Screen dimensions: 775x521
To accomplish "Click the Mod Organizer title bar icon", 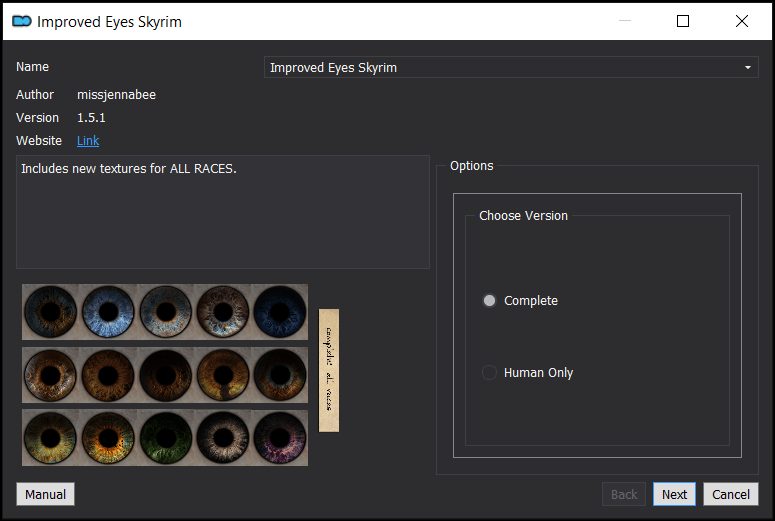I will click(22, 21).
